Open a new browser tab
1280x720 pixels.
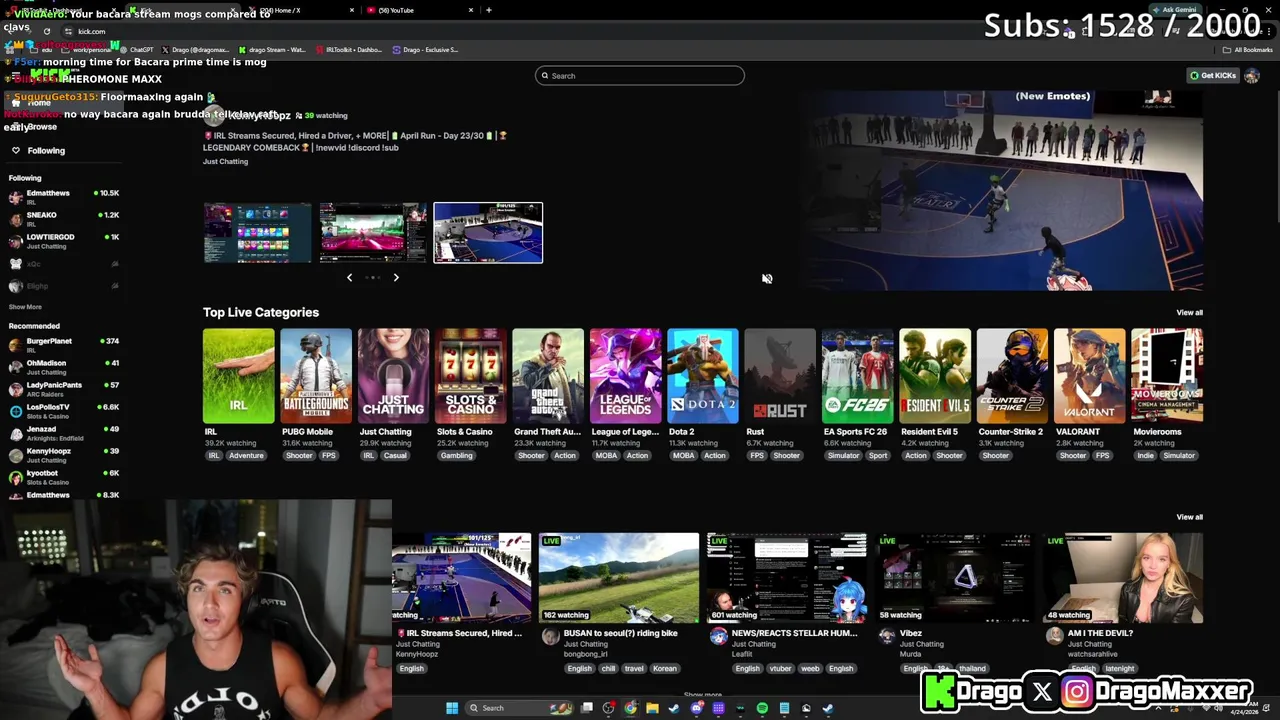[488, 10]
